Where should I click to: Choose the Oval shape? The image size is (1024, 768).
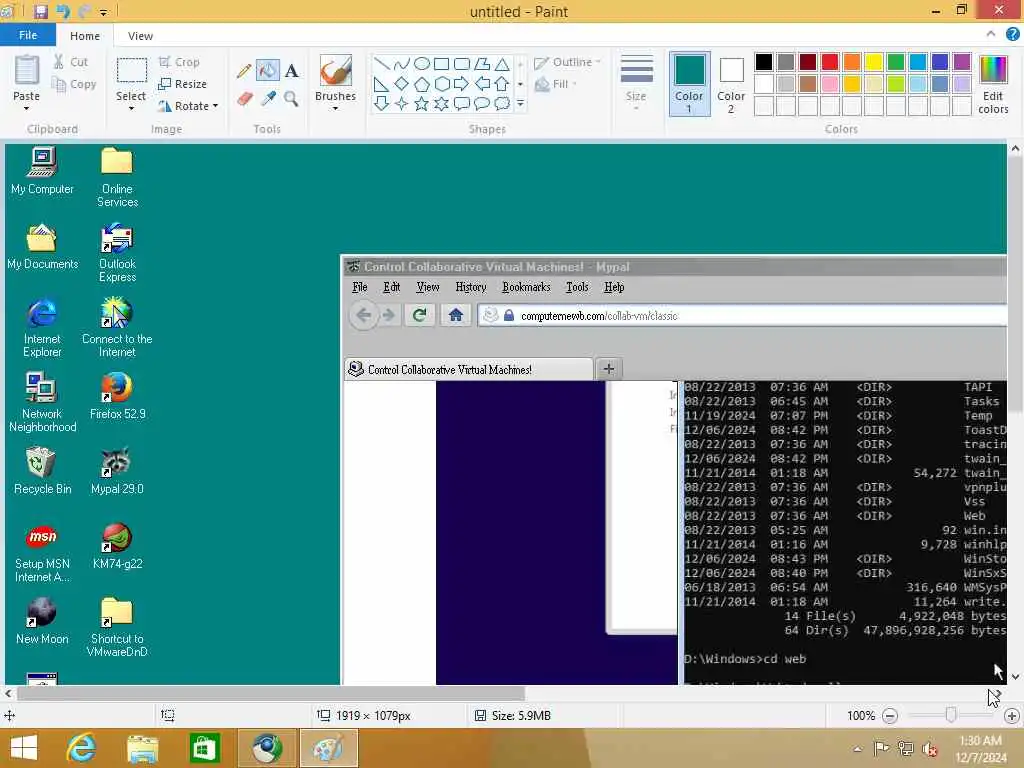(422, 64)
